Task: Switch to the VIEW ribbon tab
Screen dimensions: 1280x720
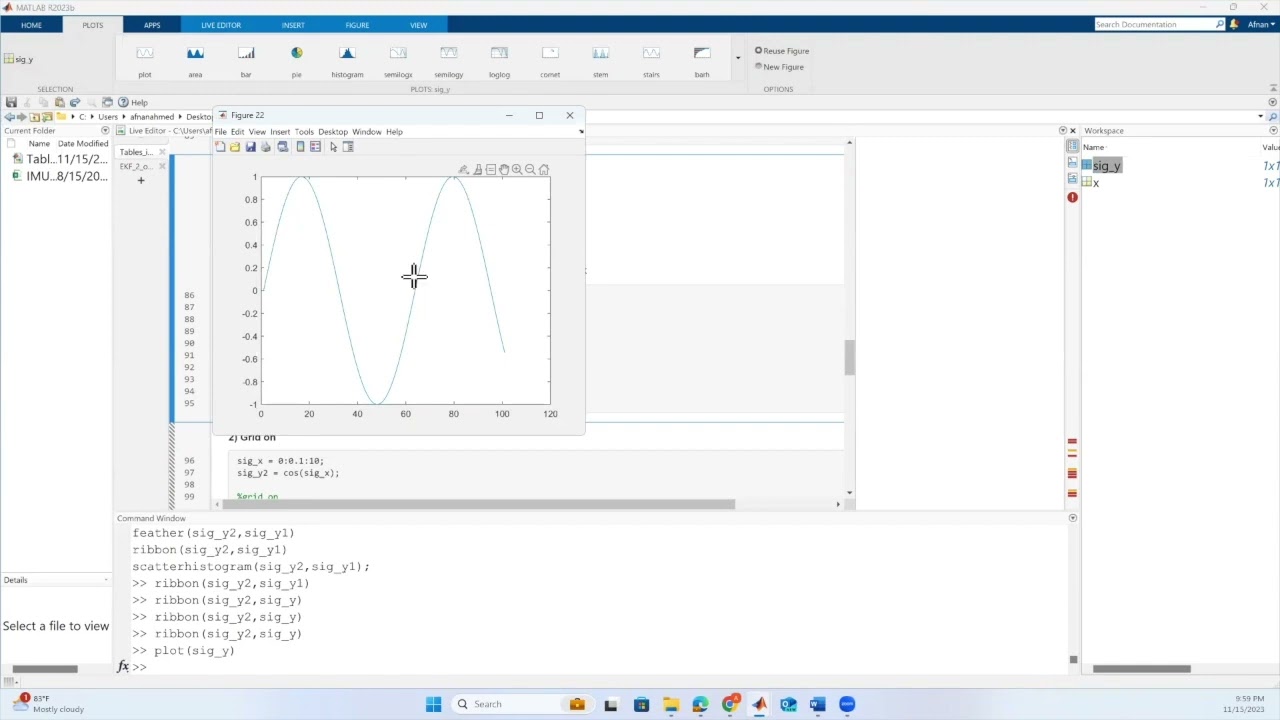Action: click(x=418, y=25)
